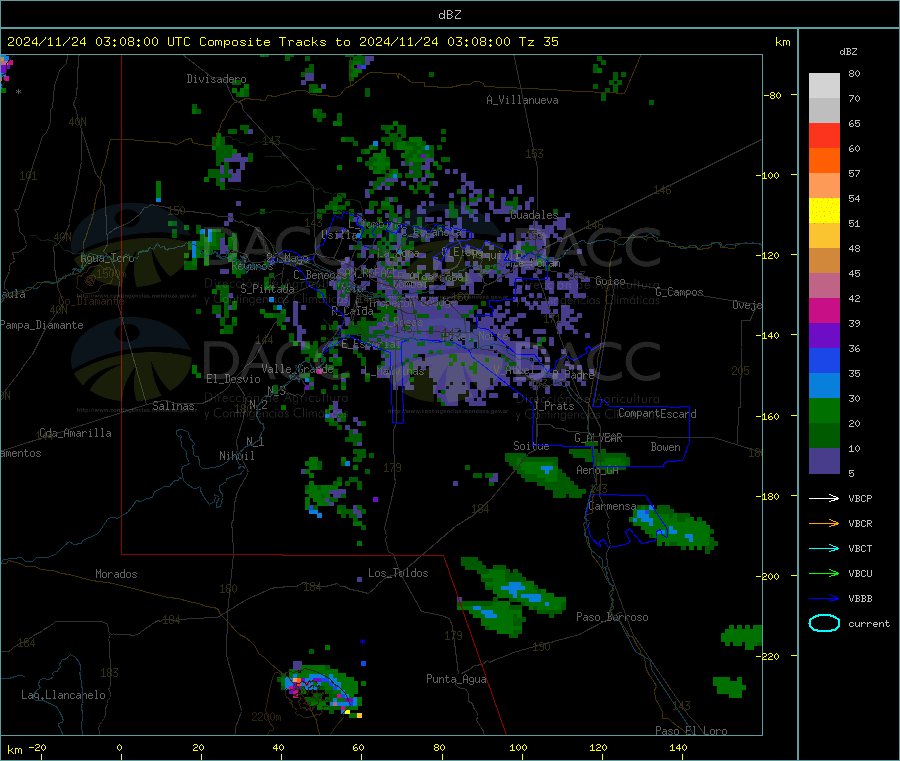Pick the magenta 39-42 dBZ color swatch

pyautogui.click(x=824, y=310)
